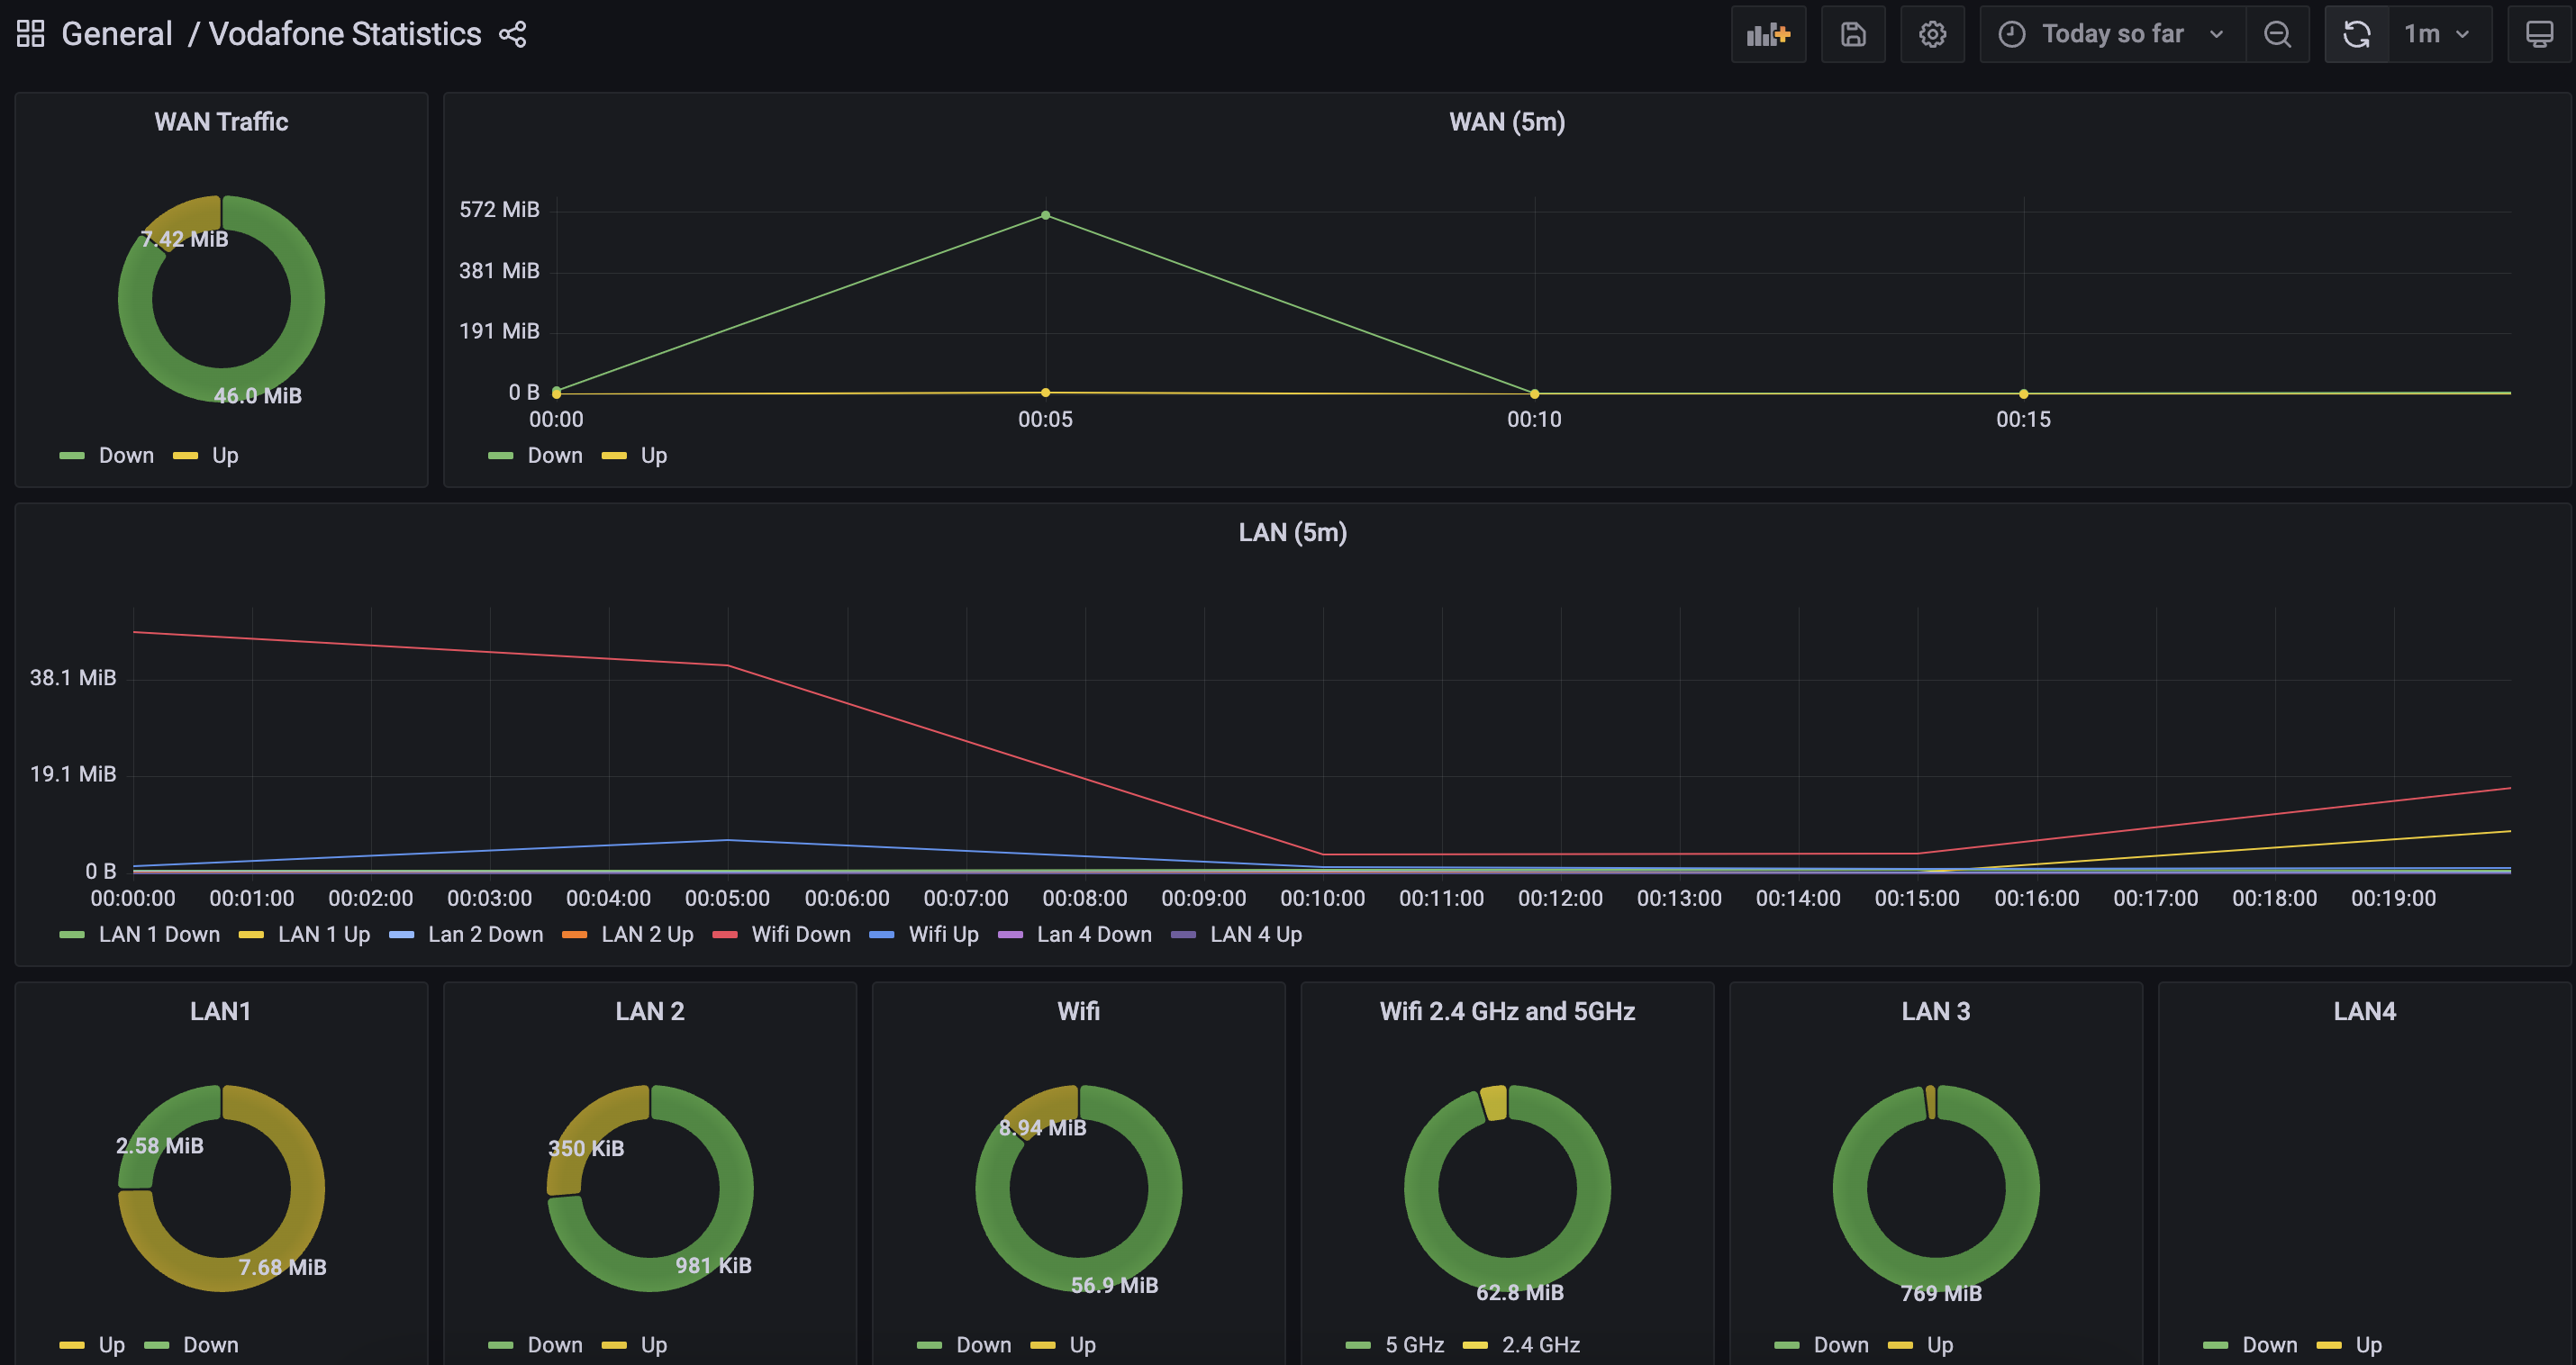Toggle Down legend entry in LAN 2 panel

(555, 1345)
